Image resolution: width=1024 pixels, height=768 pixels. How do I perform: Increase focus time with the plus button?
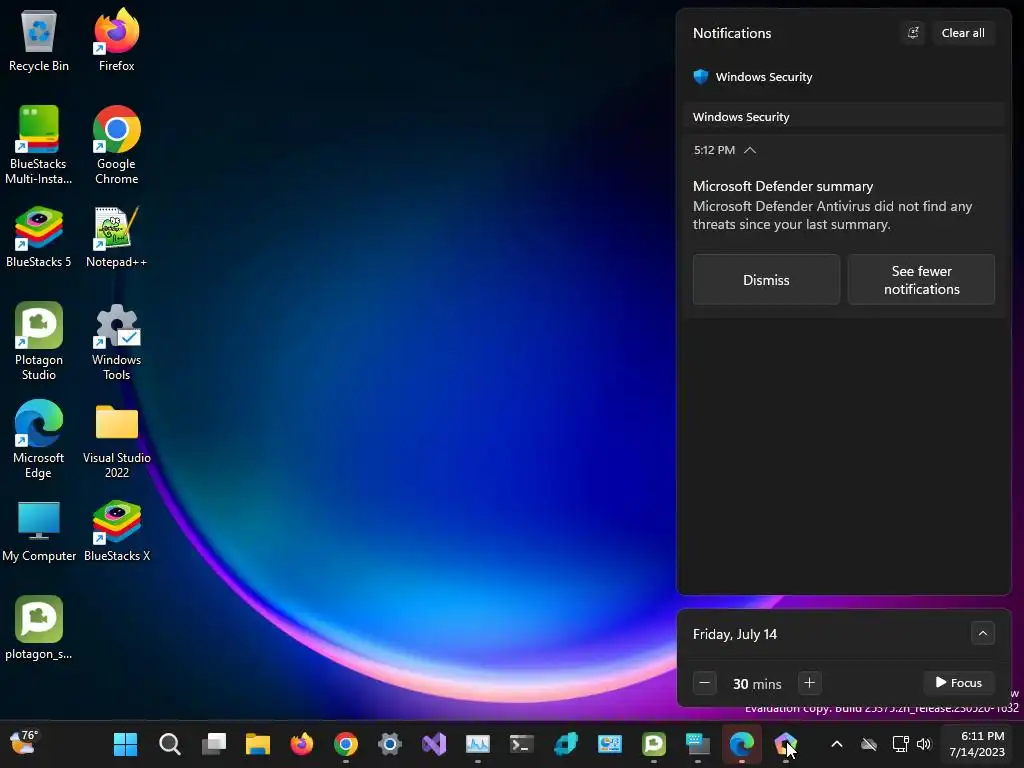(x=809, y=683)
